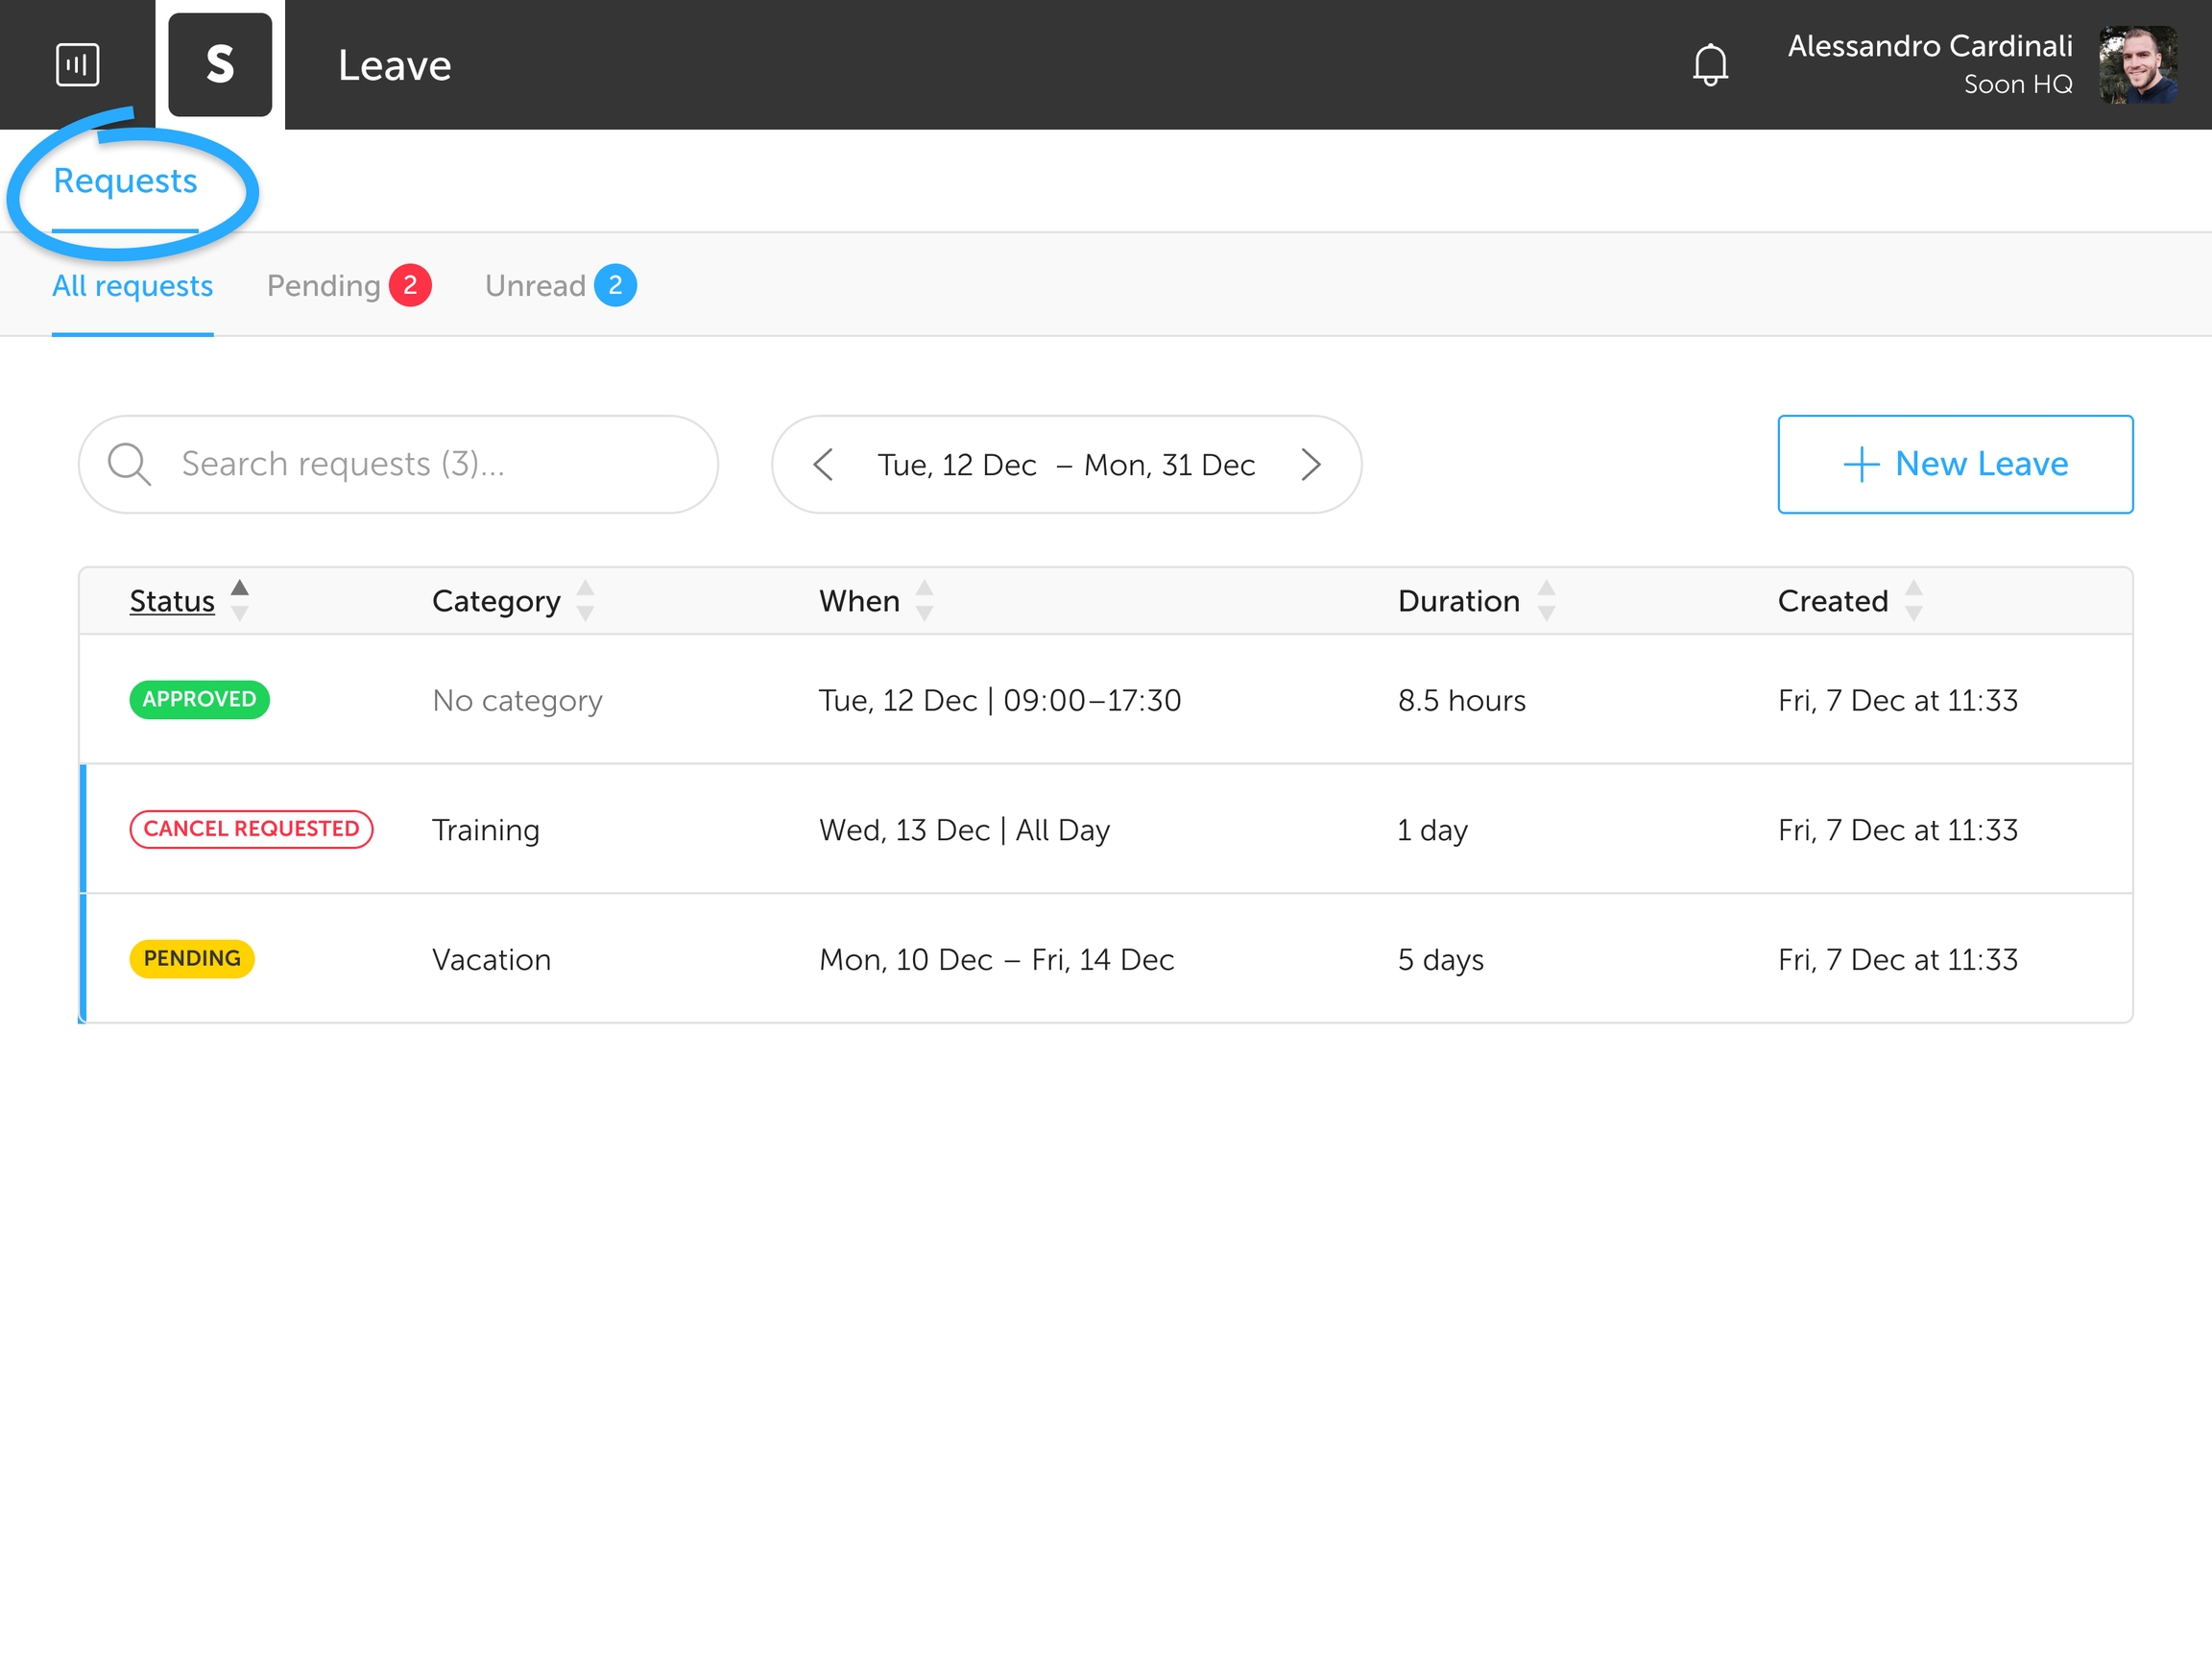Screen dimensions: 2212x1659
Task: Click the New Leave button
Action: [1954, 465]
